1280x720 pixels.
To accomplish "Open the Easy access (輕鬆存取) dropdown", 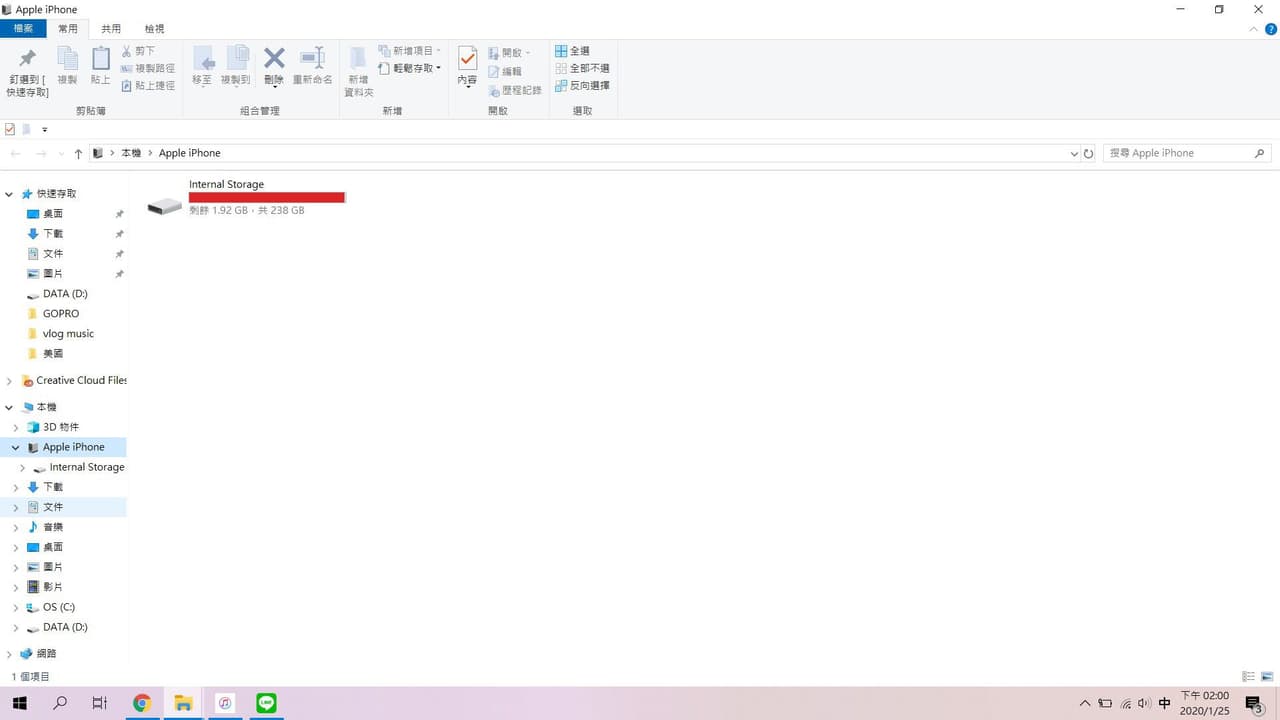I will 410,68.
